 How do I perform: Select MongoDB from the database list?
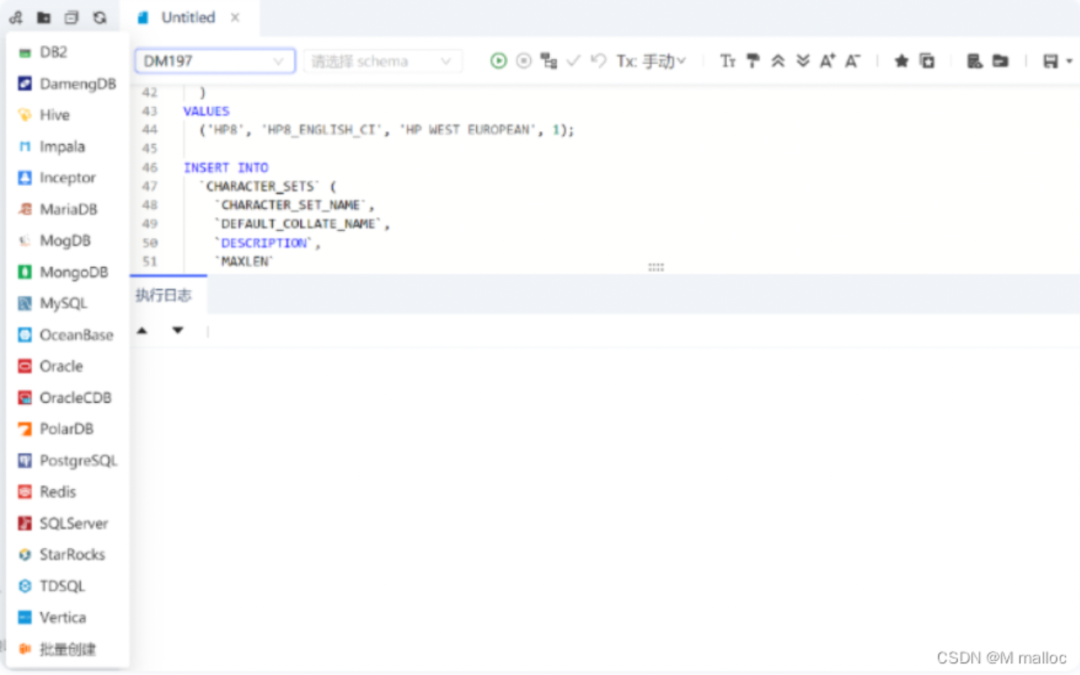68,272
